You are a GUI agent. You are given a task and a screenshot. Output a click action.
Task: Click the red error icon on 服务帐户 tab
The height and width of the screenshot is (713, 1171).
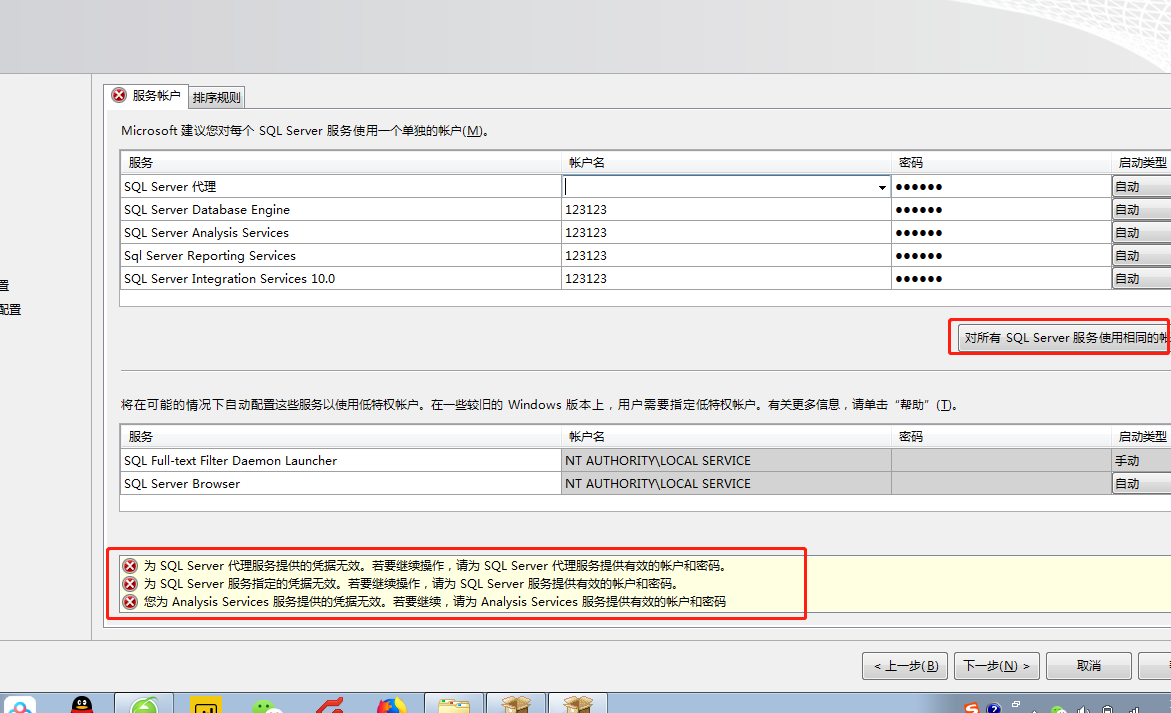coord(119,95)
